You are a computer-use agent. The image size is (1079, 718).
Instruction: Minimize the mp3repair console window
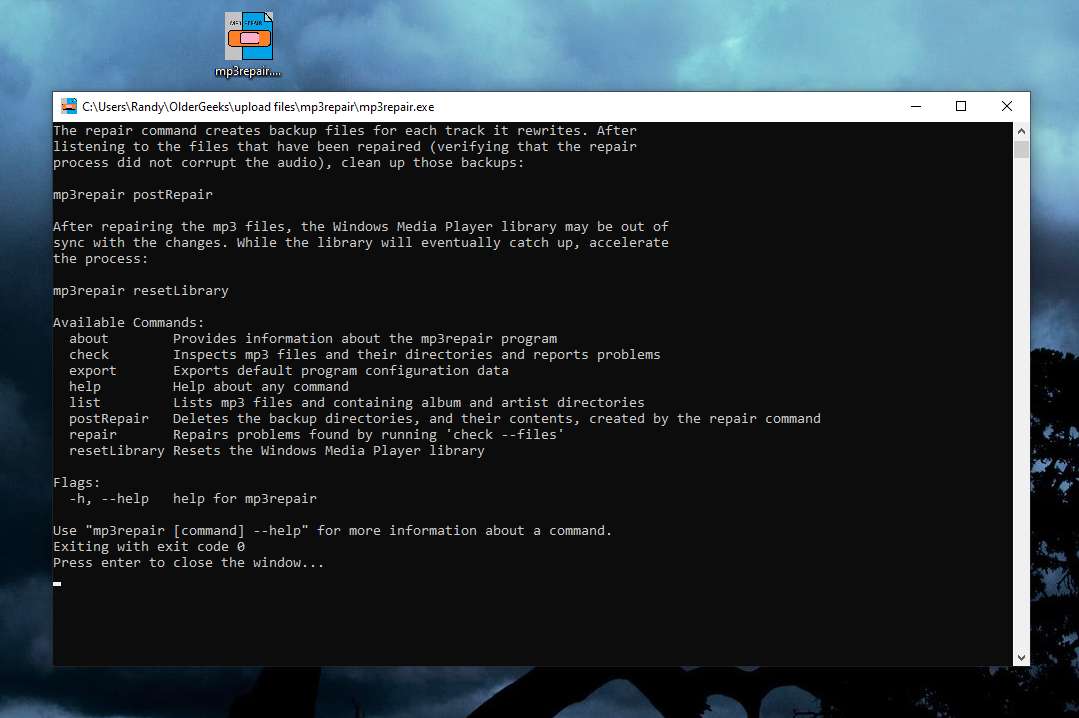(x=915, y=107)
